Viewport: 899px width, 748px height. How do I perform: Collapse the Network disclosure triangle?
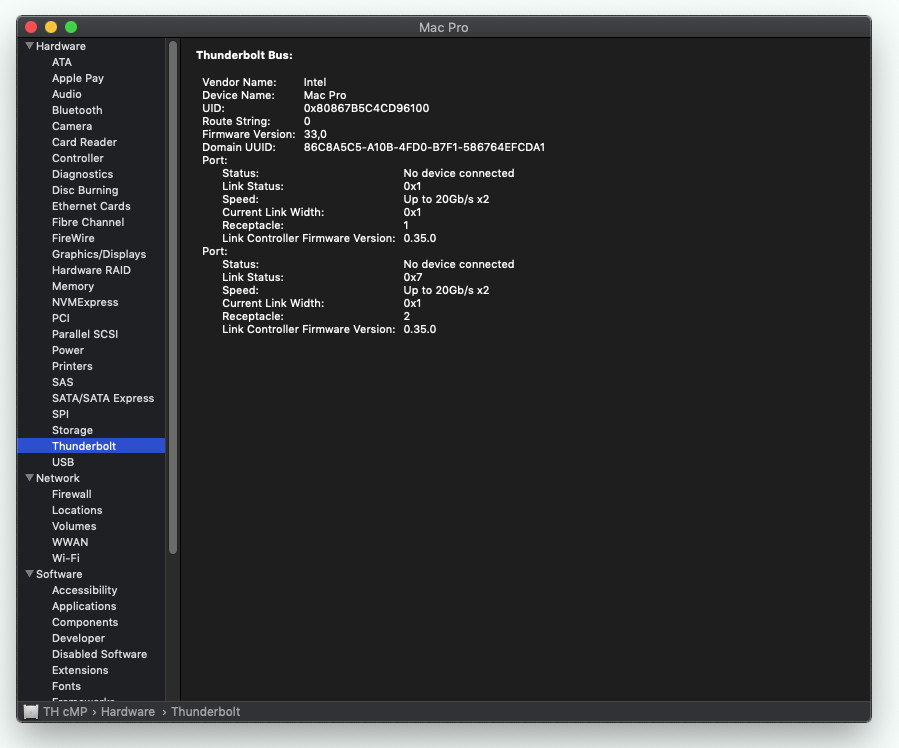click(30, 478)
